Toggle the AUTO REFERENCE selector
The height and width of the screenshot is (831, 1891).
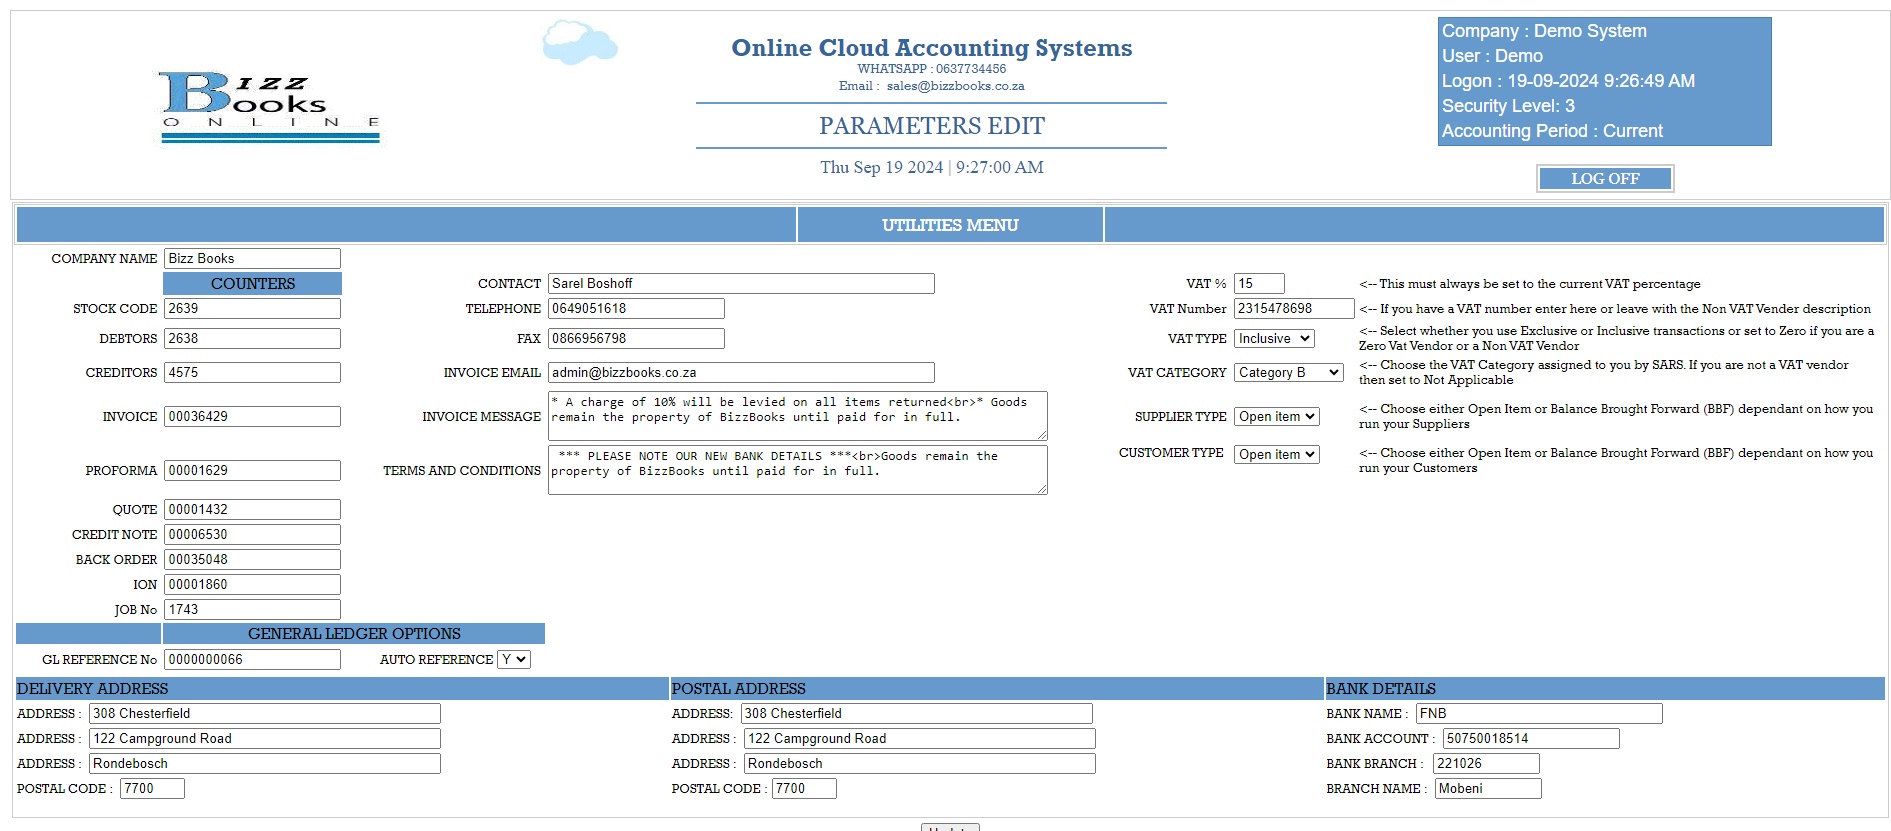pyautogui.click(x=514, y=660)
